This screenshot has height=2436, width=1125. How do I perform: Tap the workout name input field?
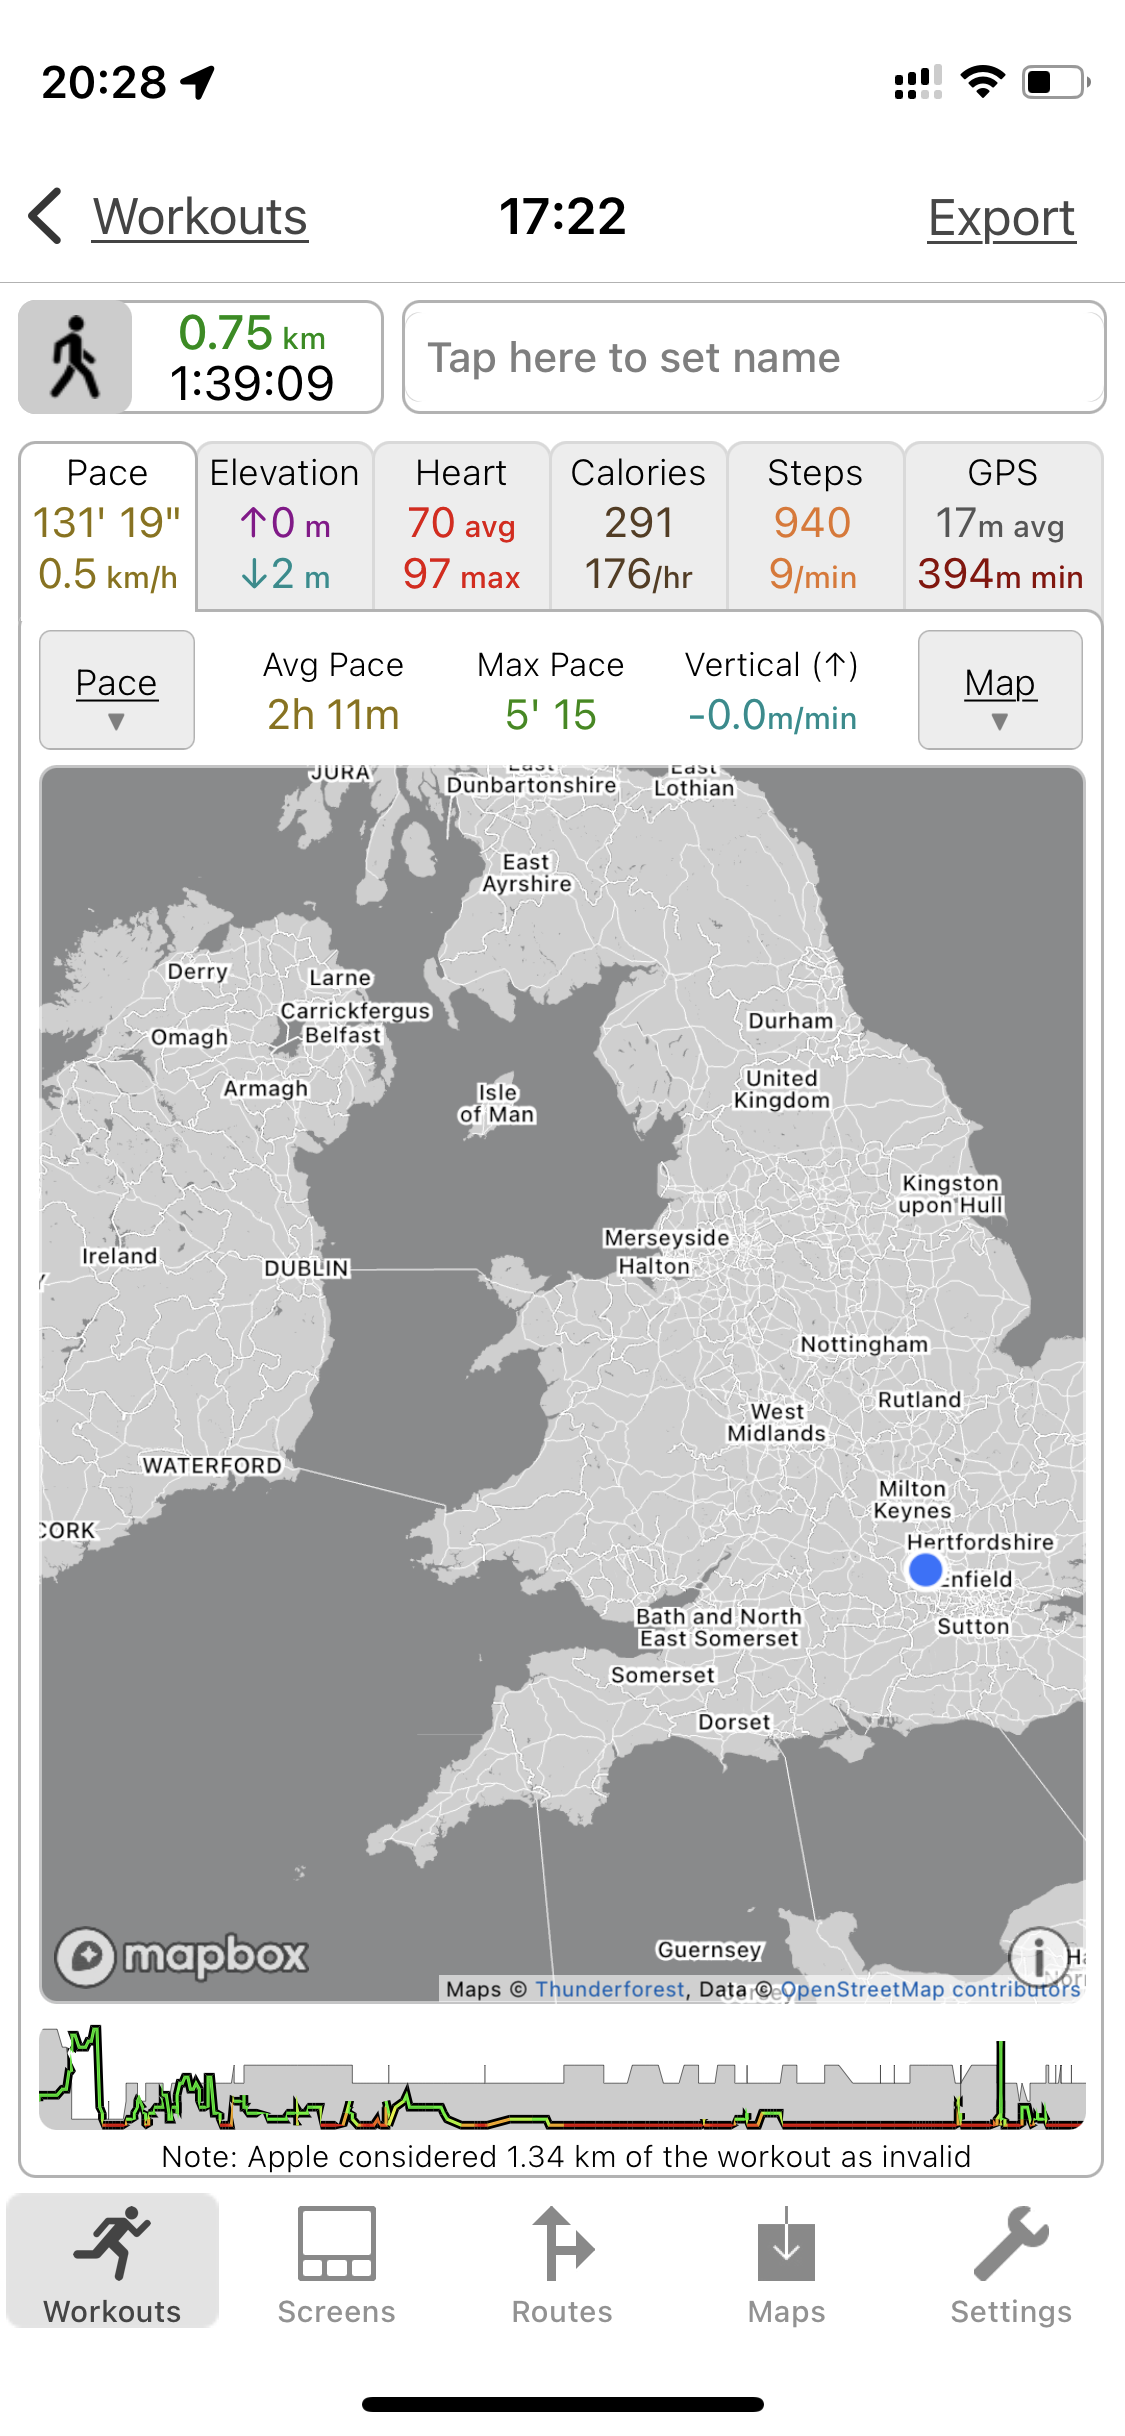[x=754, y=357]
